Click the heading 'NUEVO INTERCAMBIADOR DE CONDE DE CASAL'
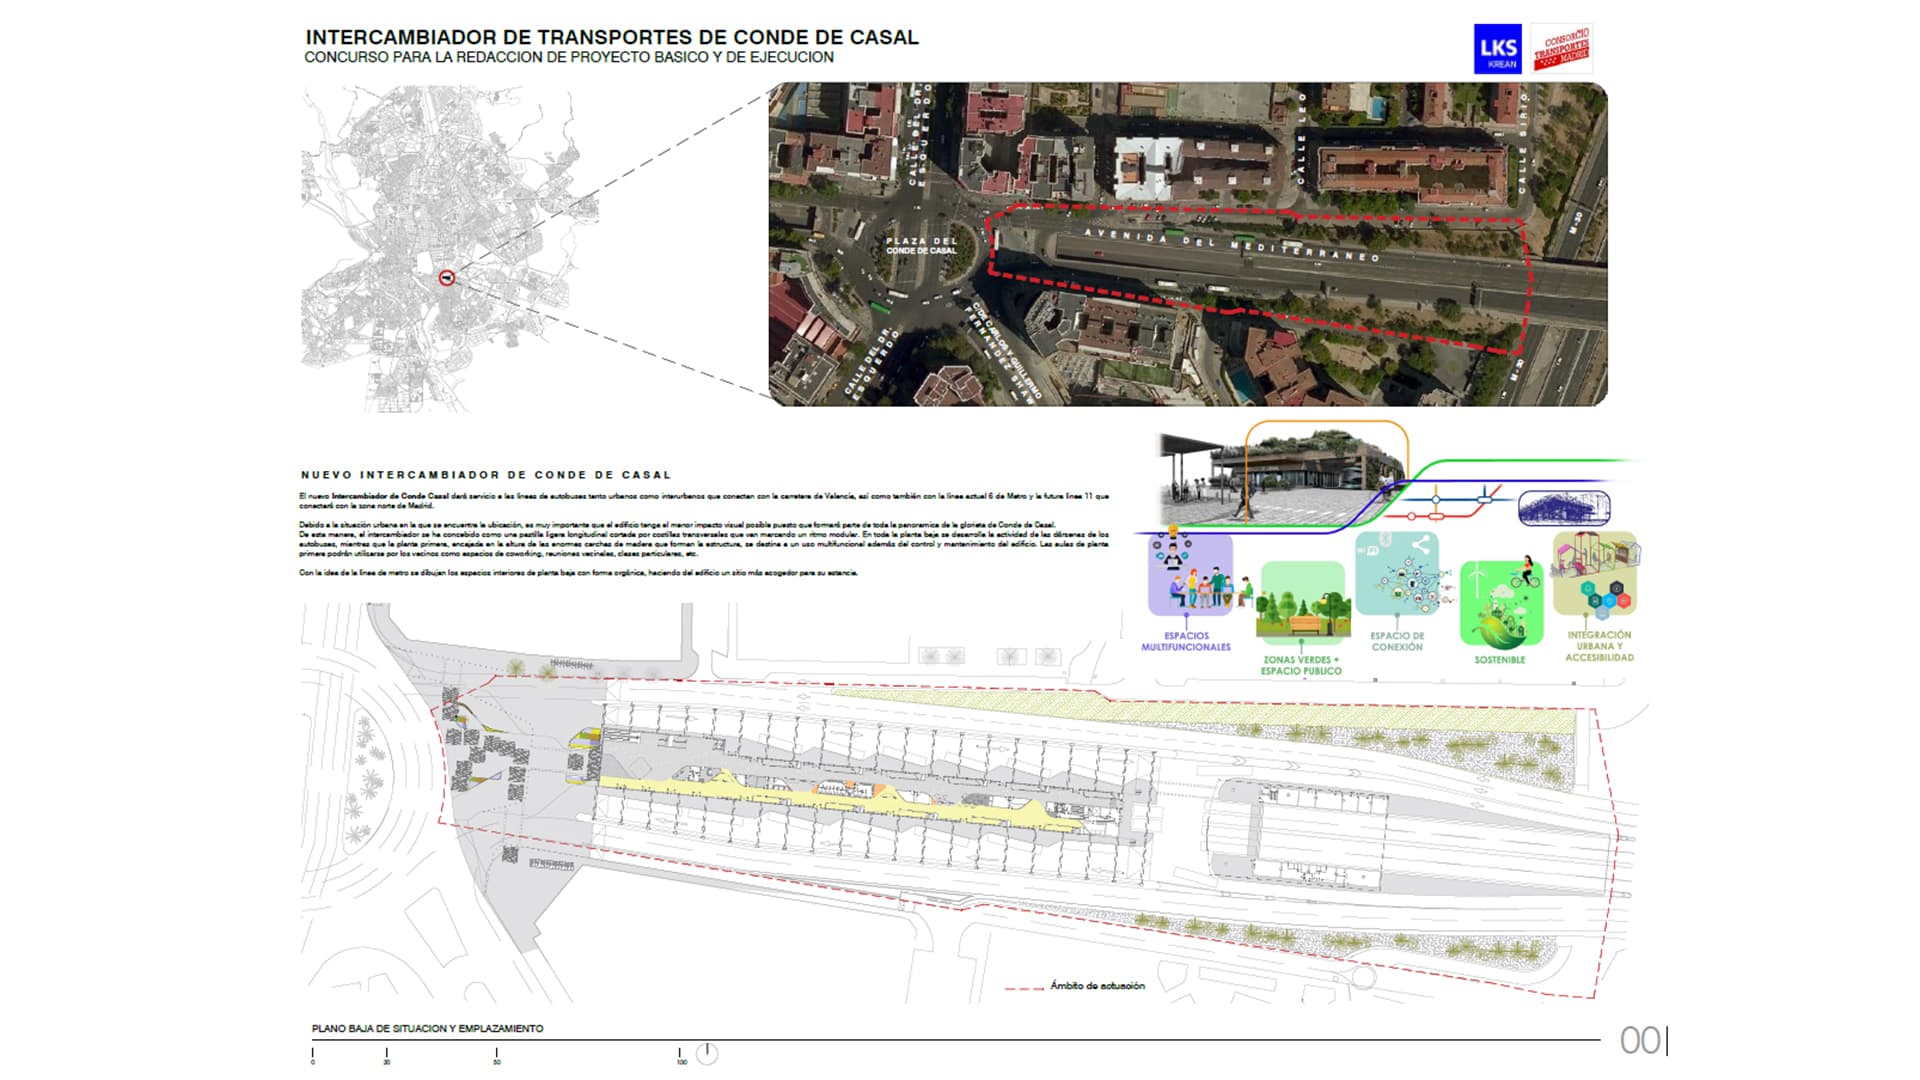The width and height of the screenshot is (1920, 1080). click(486, 475)
